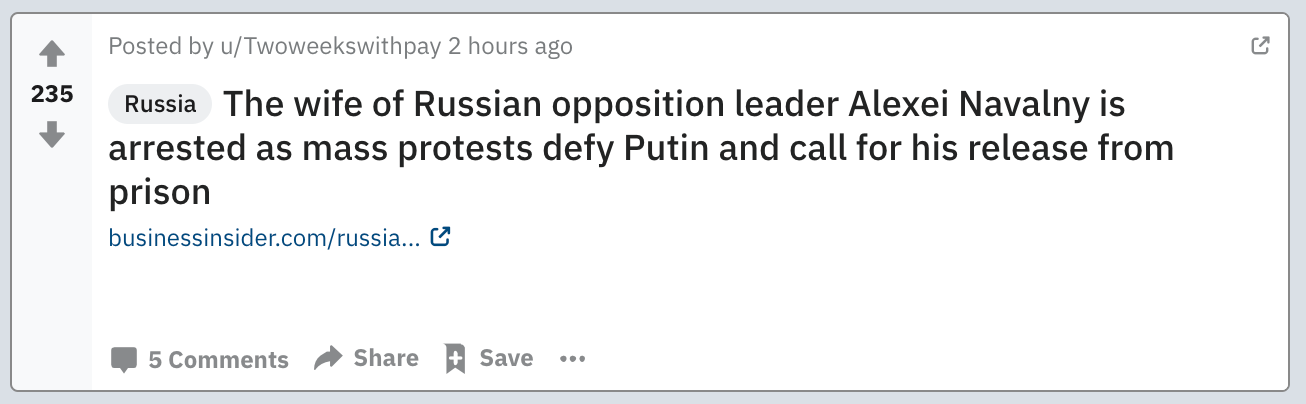Visit the businessinsider.com article link
Image resolution: width=1306 pixels, height=404 pixels.
264,238
